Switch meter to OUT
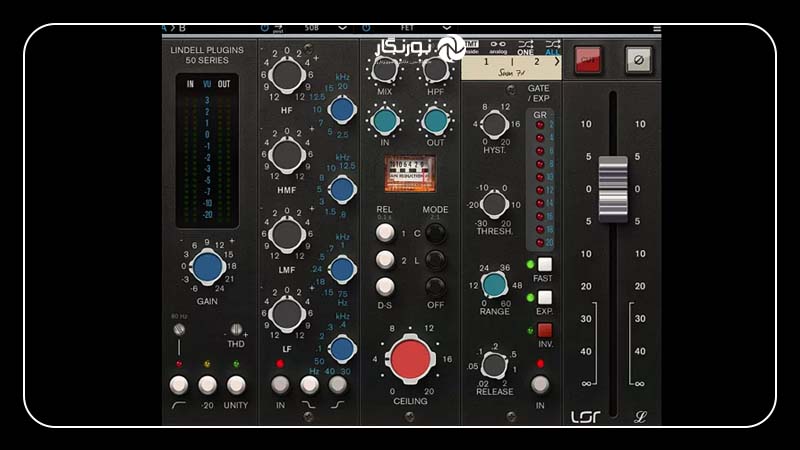The width and height of the screenshot is (800, 450). click(x=224, y=84)
